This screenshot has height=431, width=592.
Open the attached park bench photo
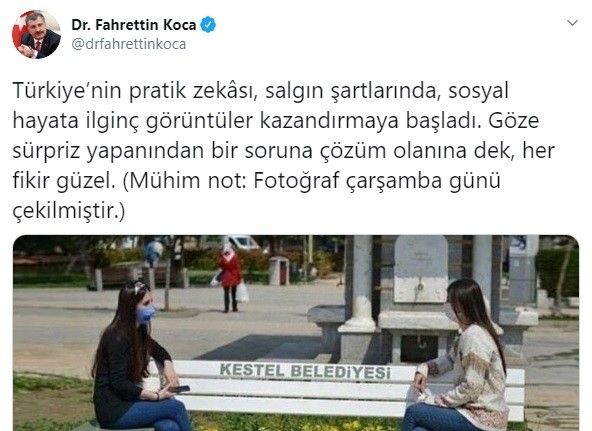[296, 333]
